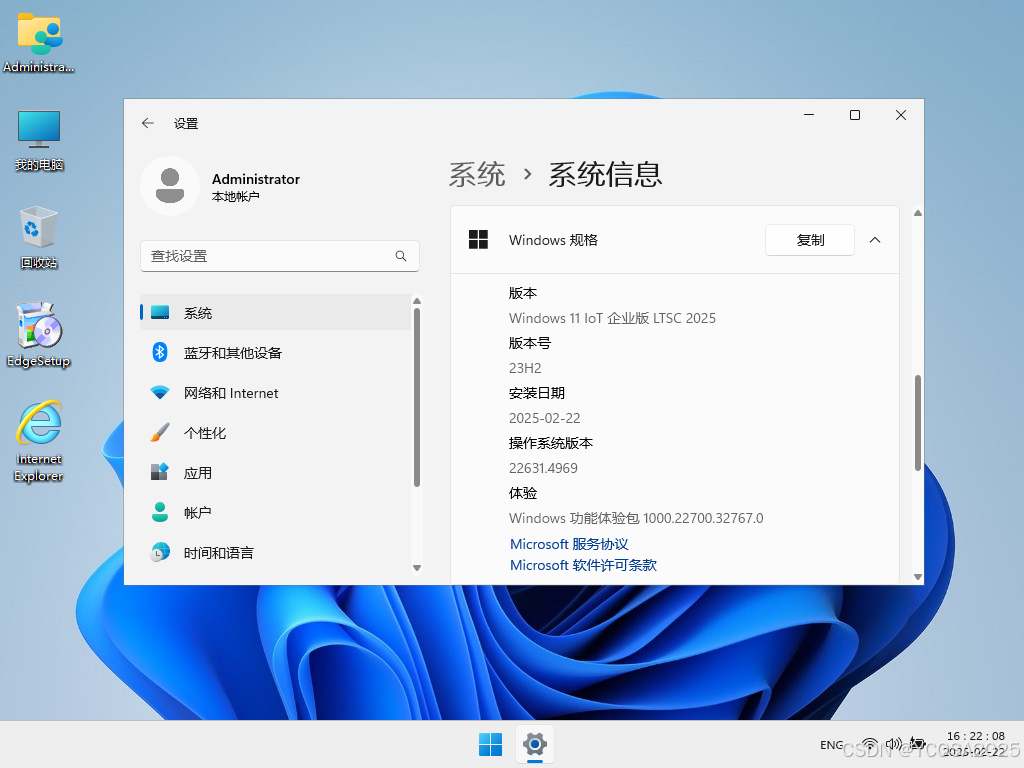Click the search magnifier in 查找设置 box
1024x768 pixels.
pyautogui.click(x=401, y=256)
